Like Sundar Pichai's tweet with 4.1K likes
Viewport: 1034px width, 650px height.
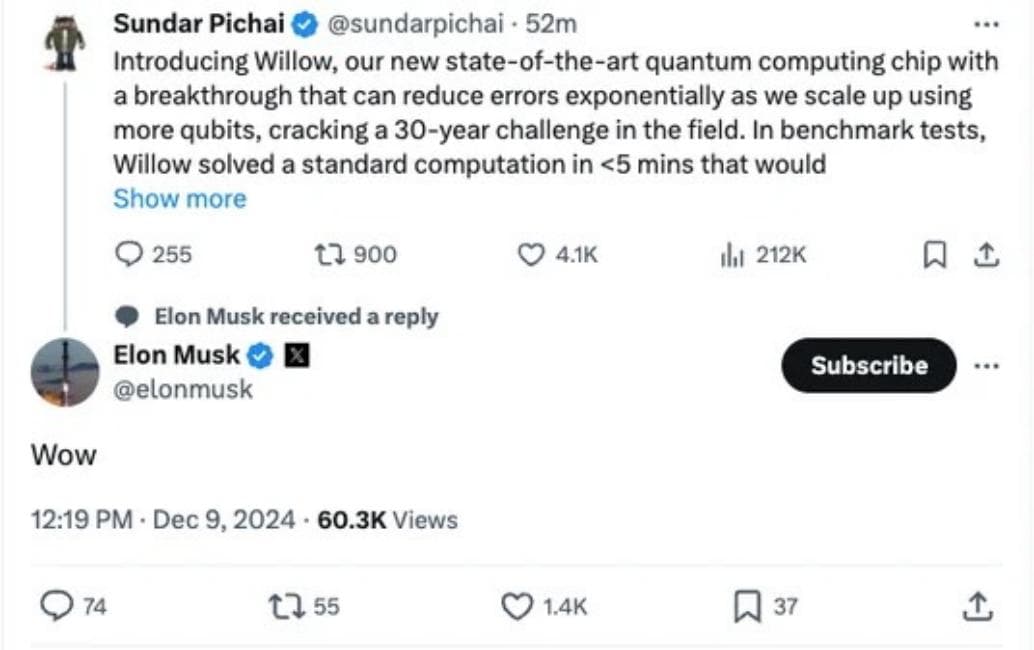[x=530, y=255]
